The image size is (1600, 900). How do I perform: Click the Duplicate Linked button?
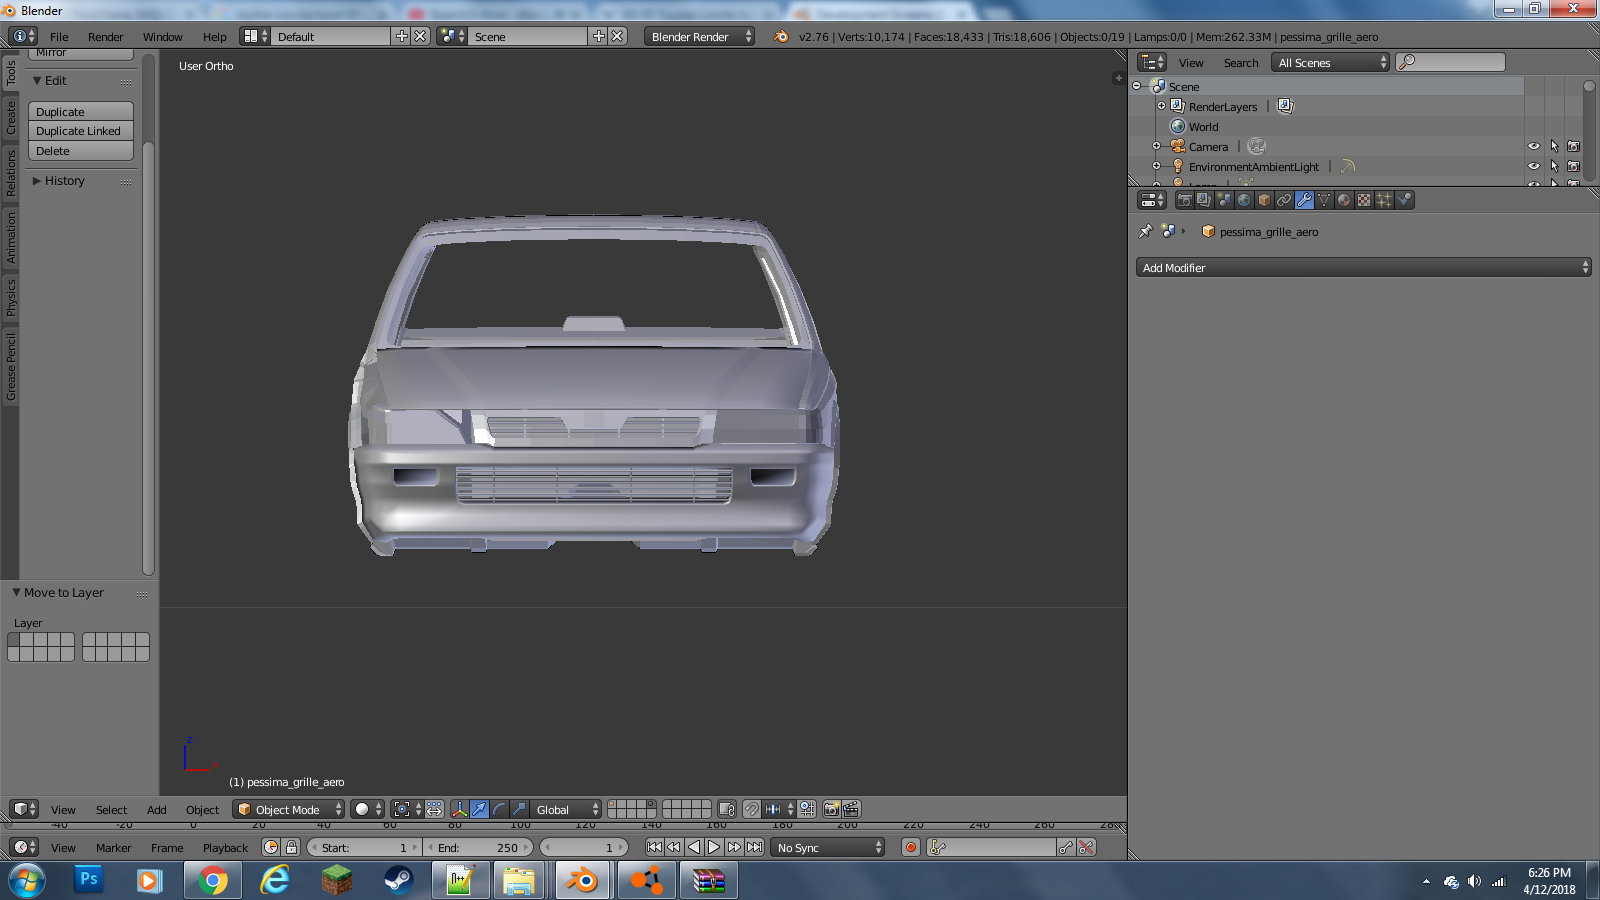[80, 131]
